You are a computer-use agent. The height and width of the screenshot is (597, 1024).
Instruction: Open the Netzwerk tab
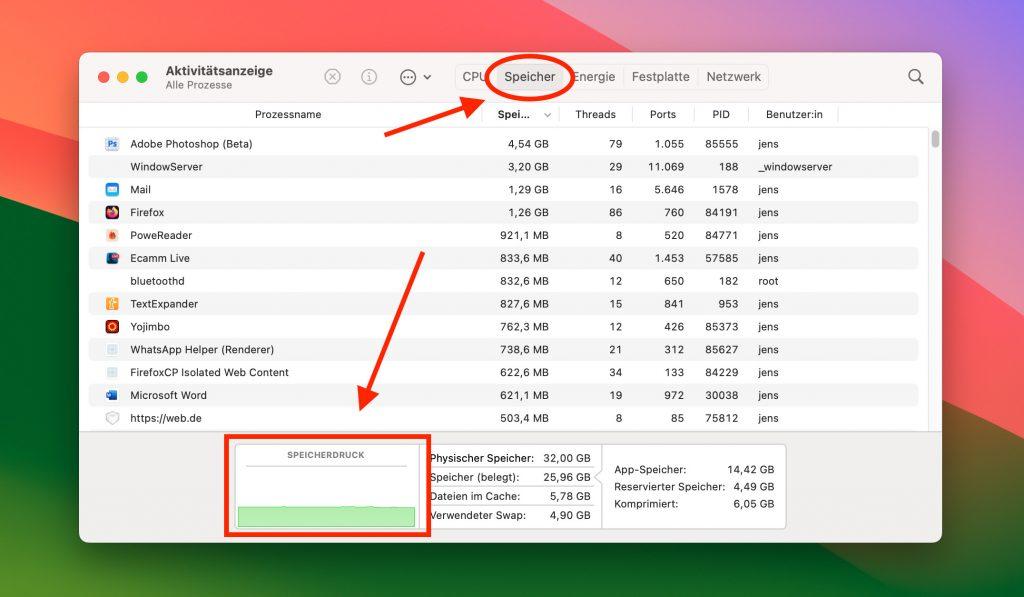coord(733,76)
